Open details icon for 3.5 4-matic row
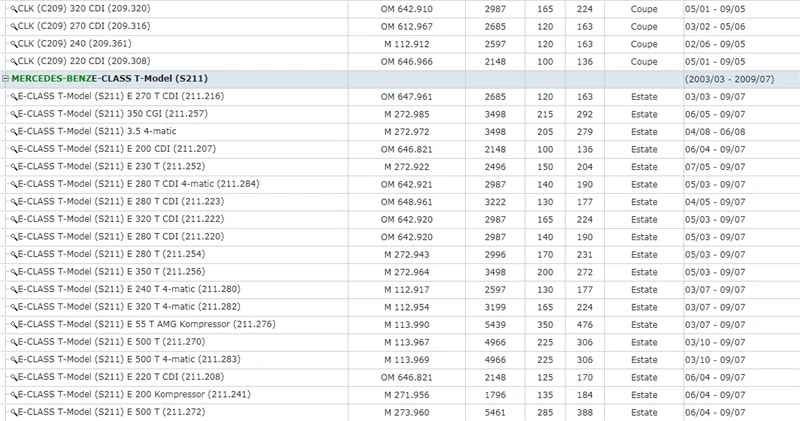This screenshot has width=800, height=421. pos(14,132)
